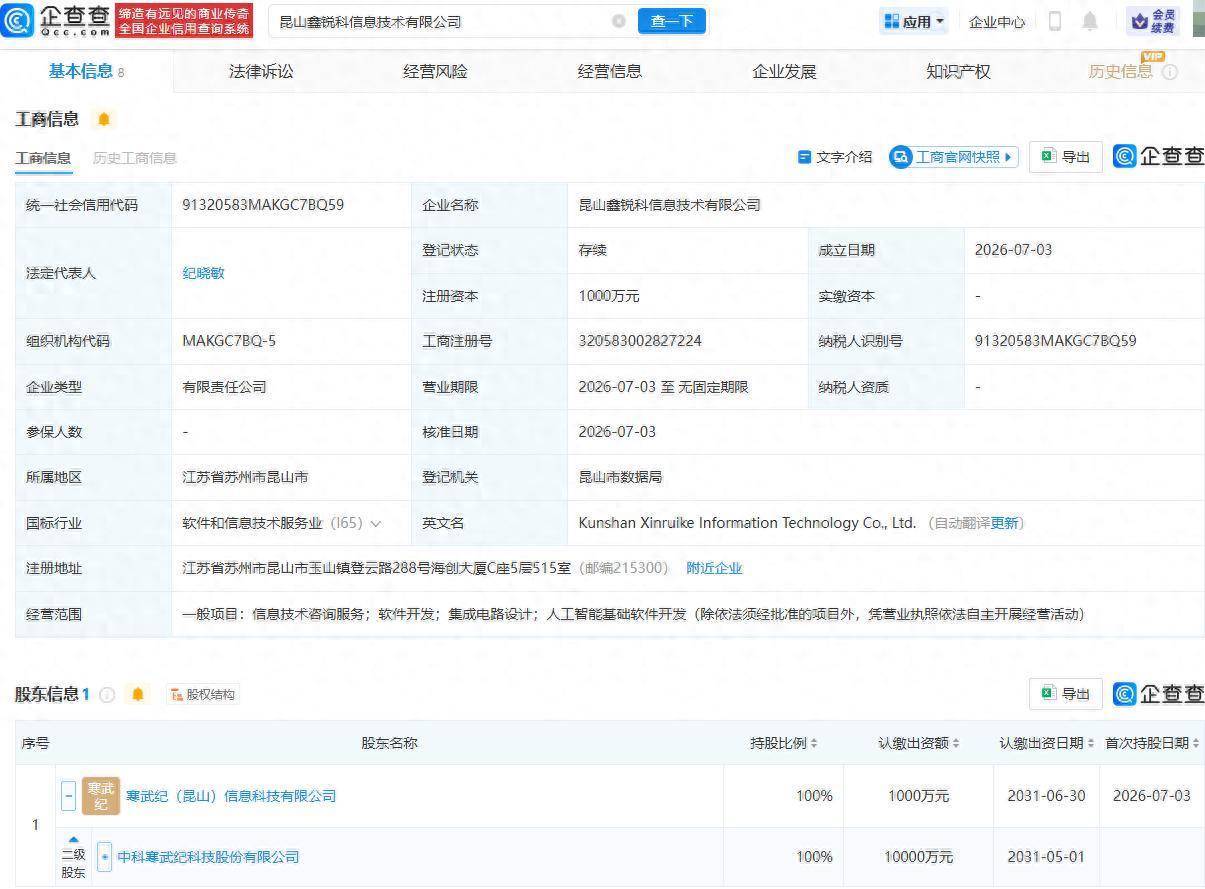
Task: Switch to the 法律诉讼 tab
Action: point(261,71)
